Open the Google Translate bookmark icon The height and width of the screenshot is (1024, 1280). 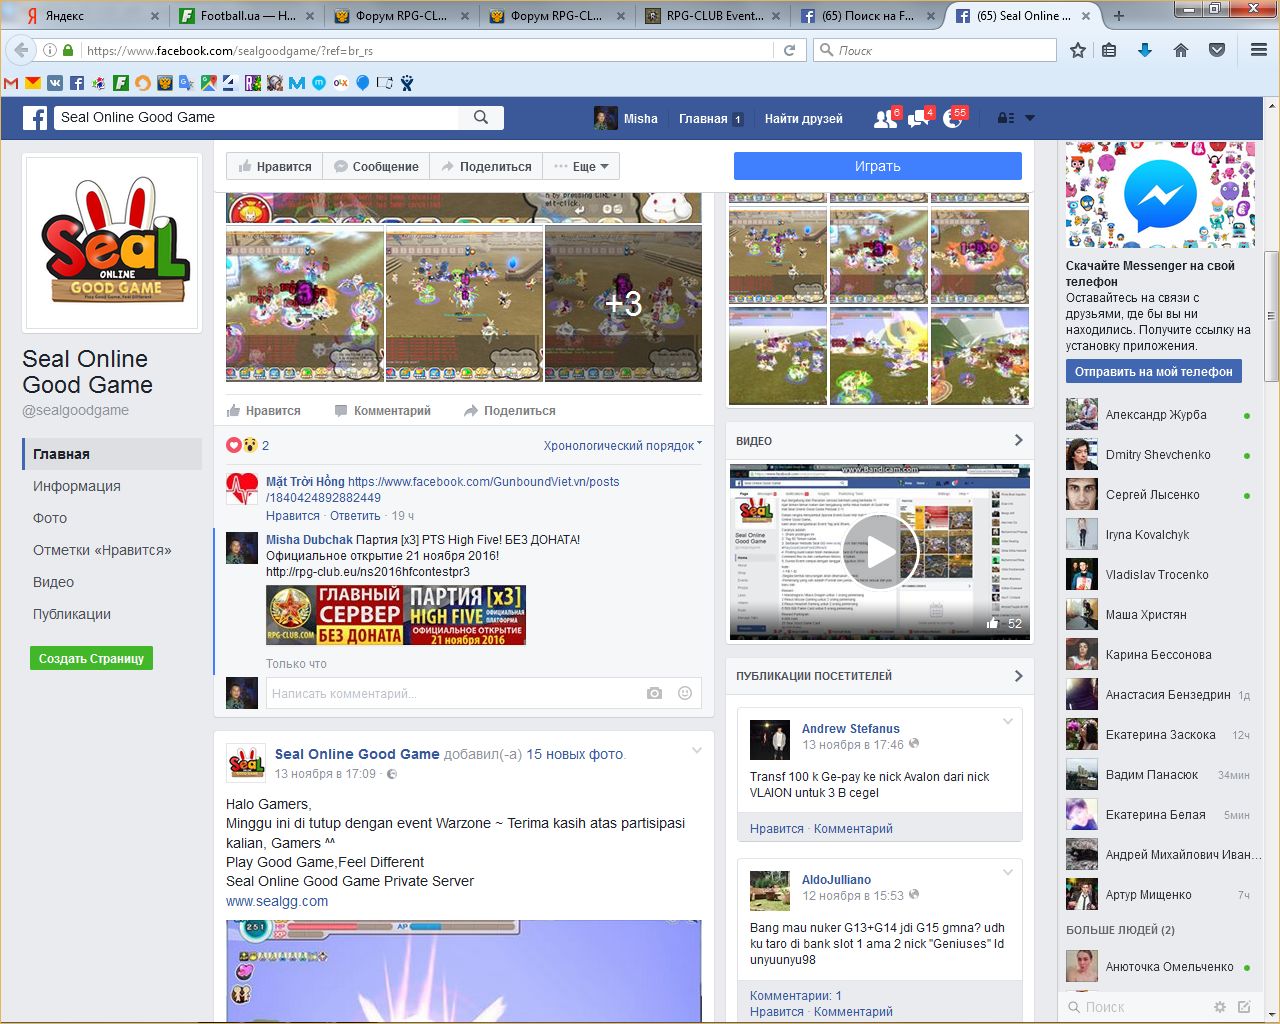point(186,83)
